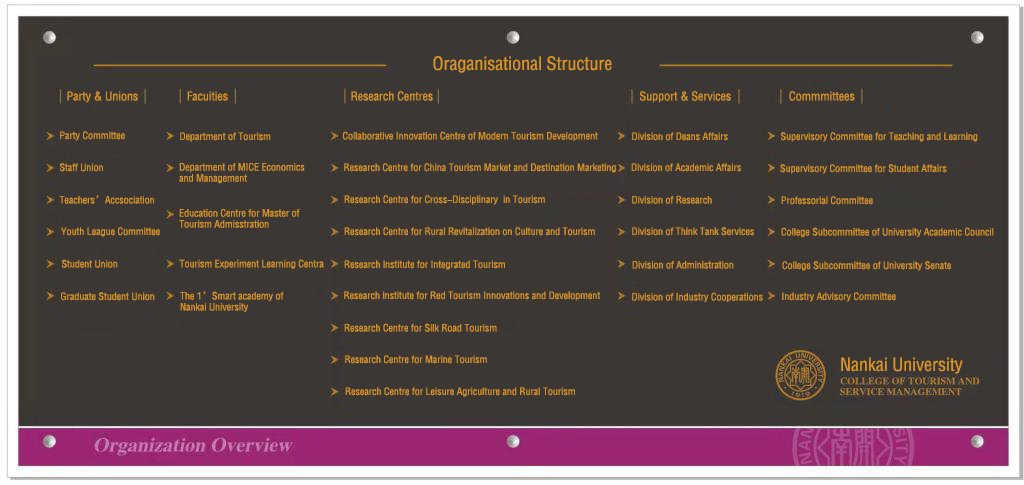The width and height of the screenshot is (1024, 485).
Task: Click Industry Advisory Committee entry
Action: click(x=839, y=296)
